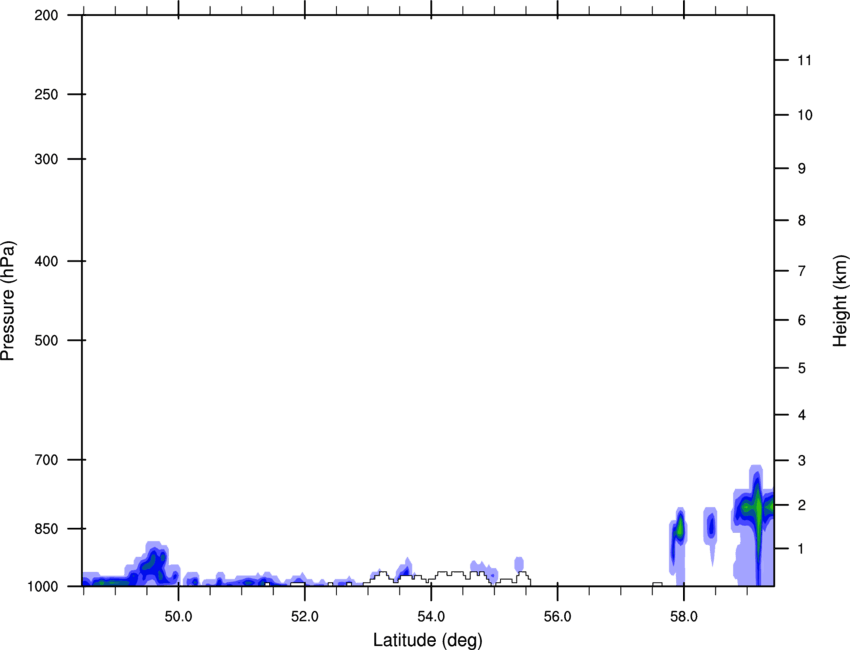Image resolution: width=850 pixels, height=650 pixels.
Task: Click the tall green cloud core near 59 degrees
Action: point(757,510)
